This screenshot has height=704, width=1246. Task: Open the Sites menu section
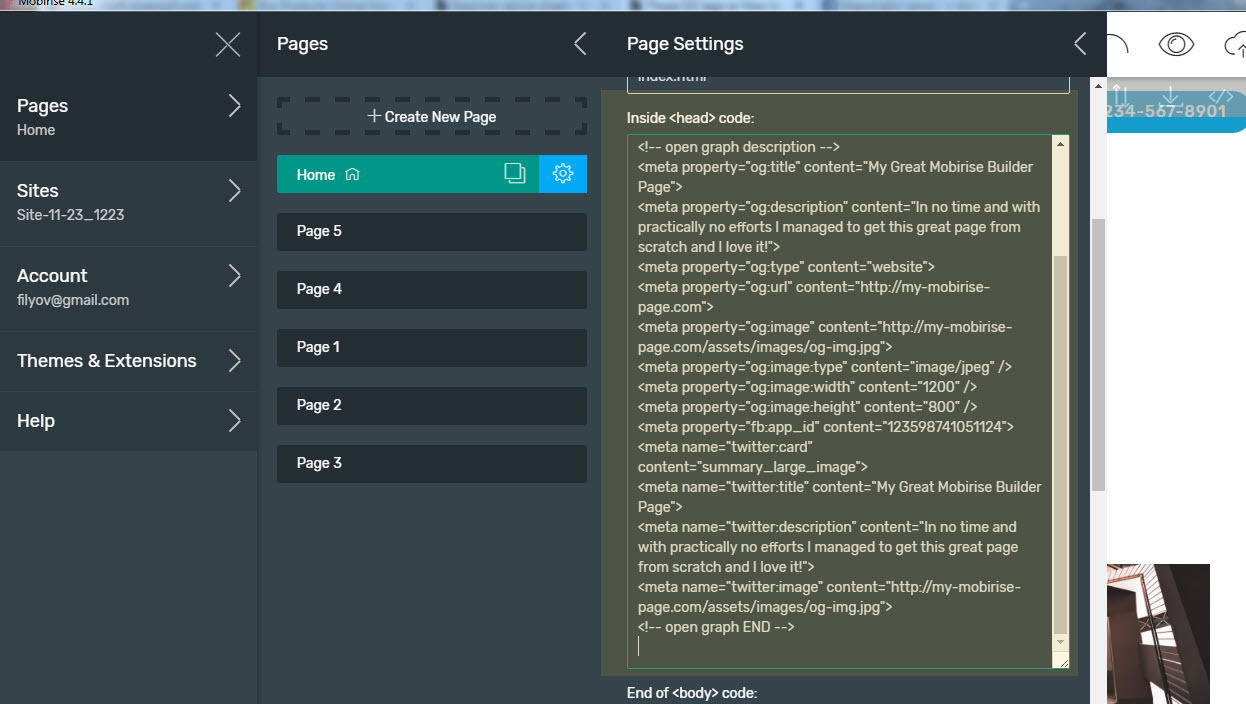pyautogui.click(x=128, y=202)
